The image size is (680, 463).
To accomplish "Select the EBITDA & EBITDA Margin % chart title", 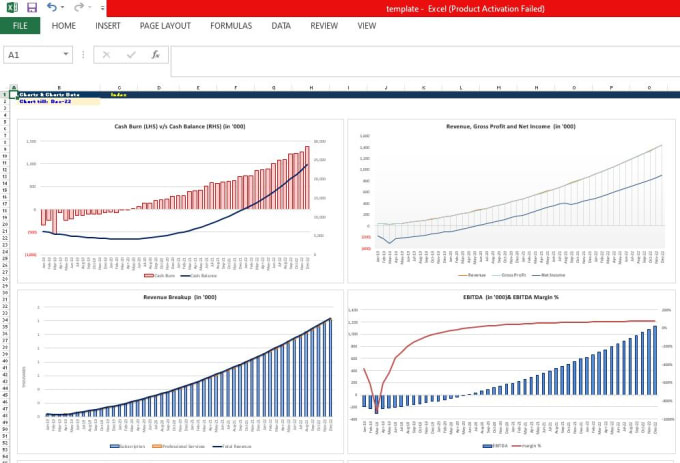I will (511, 297).
